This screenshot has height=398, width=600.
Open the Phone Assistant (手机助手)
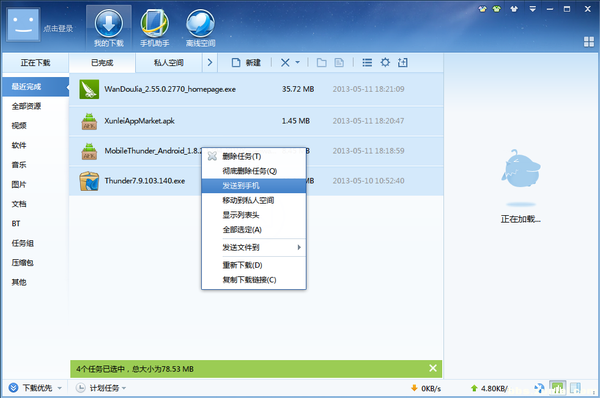155,28
